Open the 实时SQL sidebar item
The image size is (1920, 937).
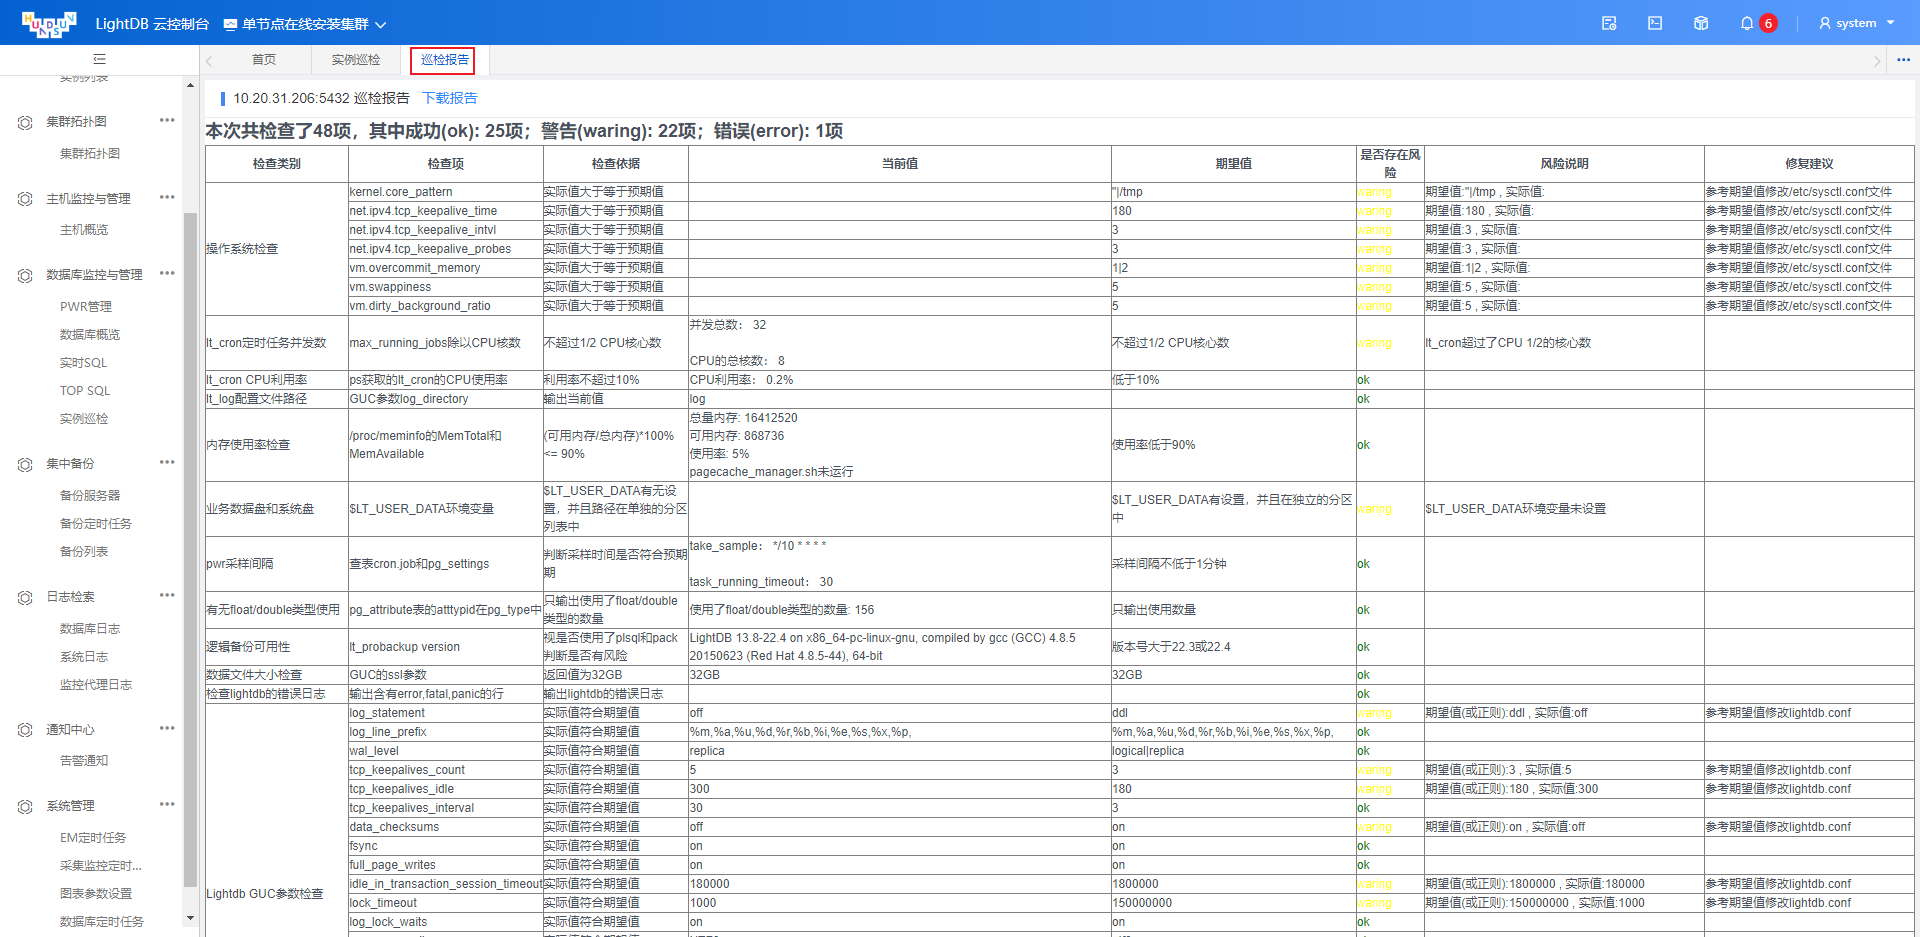(x=83, y=363)
